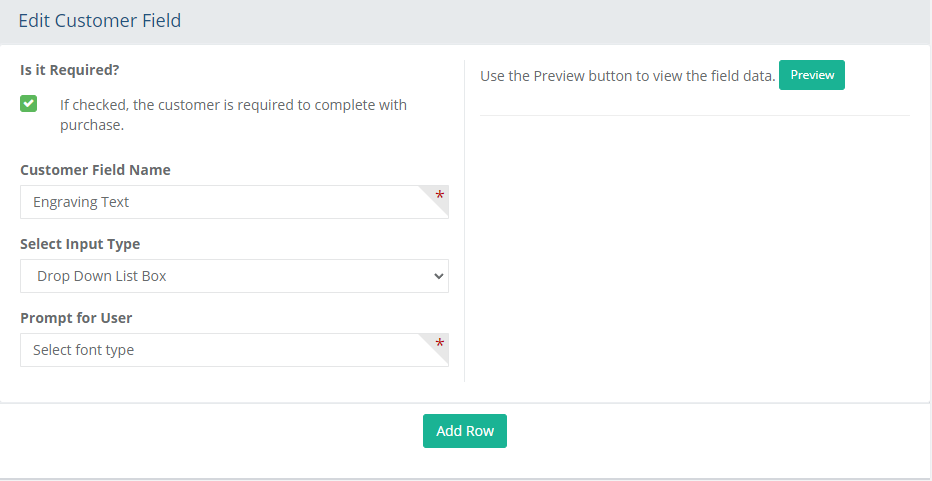Click the Customer Field Name label

pyautogui.click(x=95, y=170)
